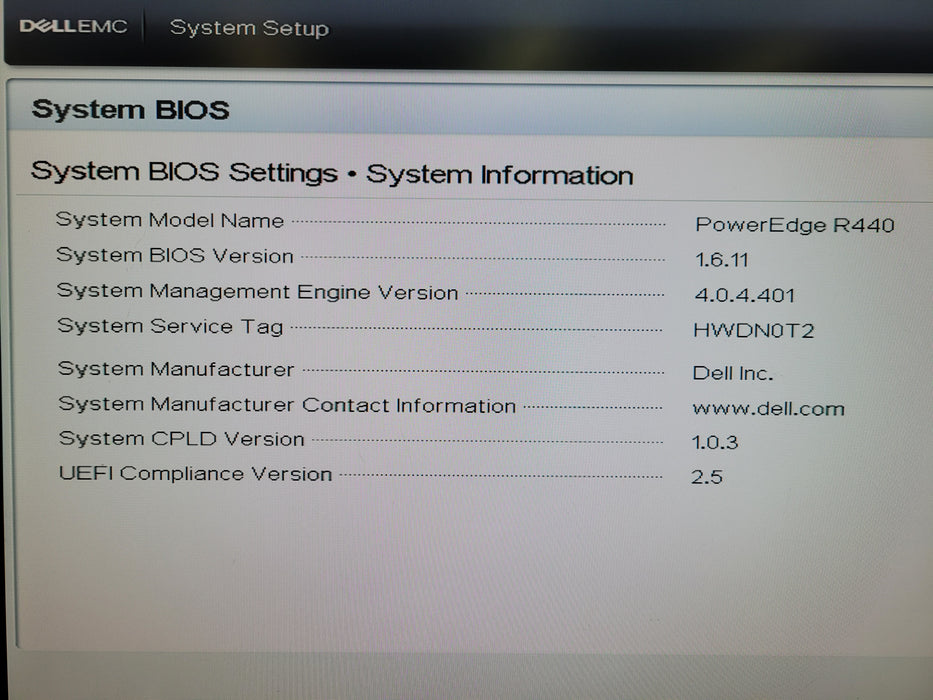This screenshot has height=700, width=933.
Task: Click the Dell Inc. value
Action: [x=733, y=373]
